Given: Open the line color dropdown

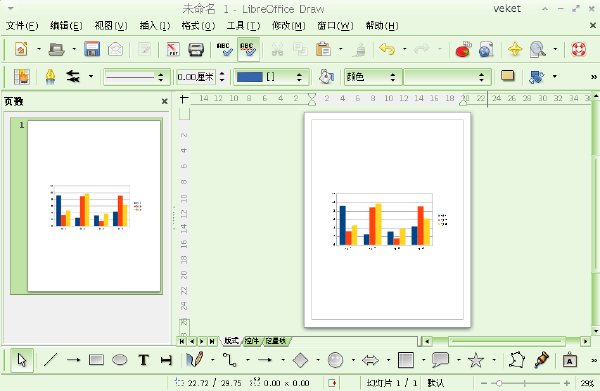Looking at the screenshot, I should 271,77.
